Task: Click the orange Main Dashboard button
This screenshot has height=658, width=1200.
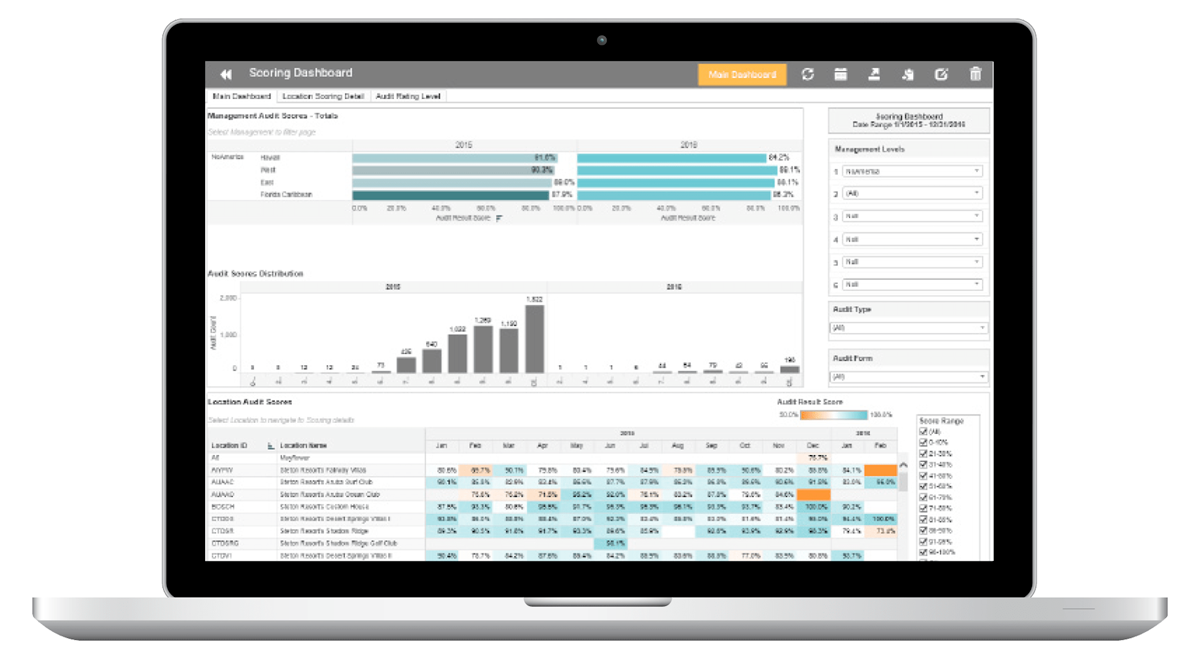Action: tap(741, 74)
